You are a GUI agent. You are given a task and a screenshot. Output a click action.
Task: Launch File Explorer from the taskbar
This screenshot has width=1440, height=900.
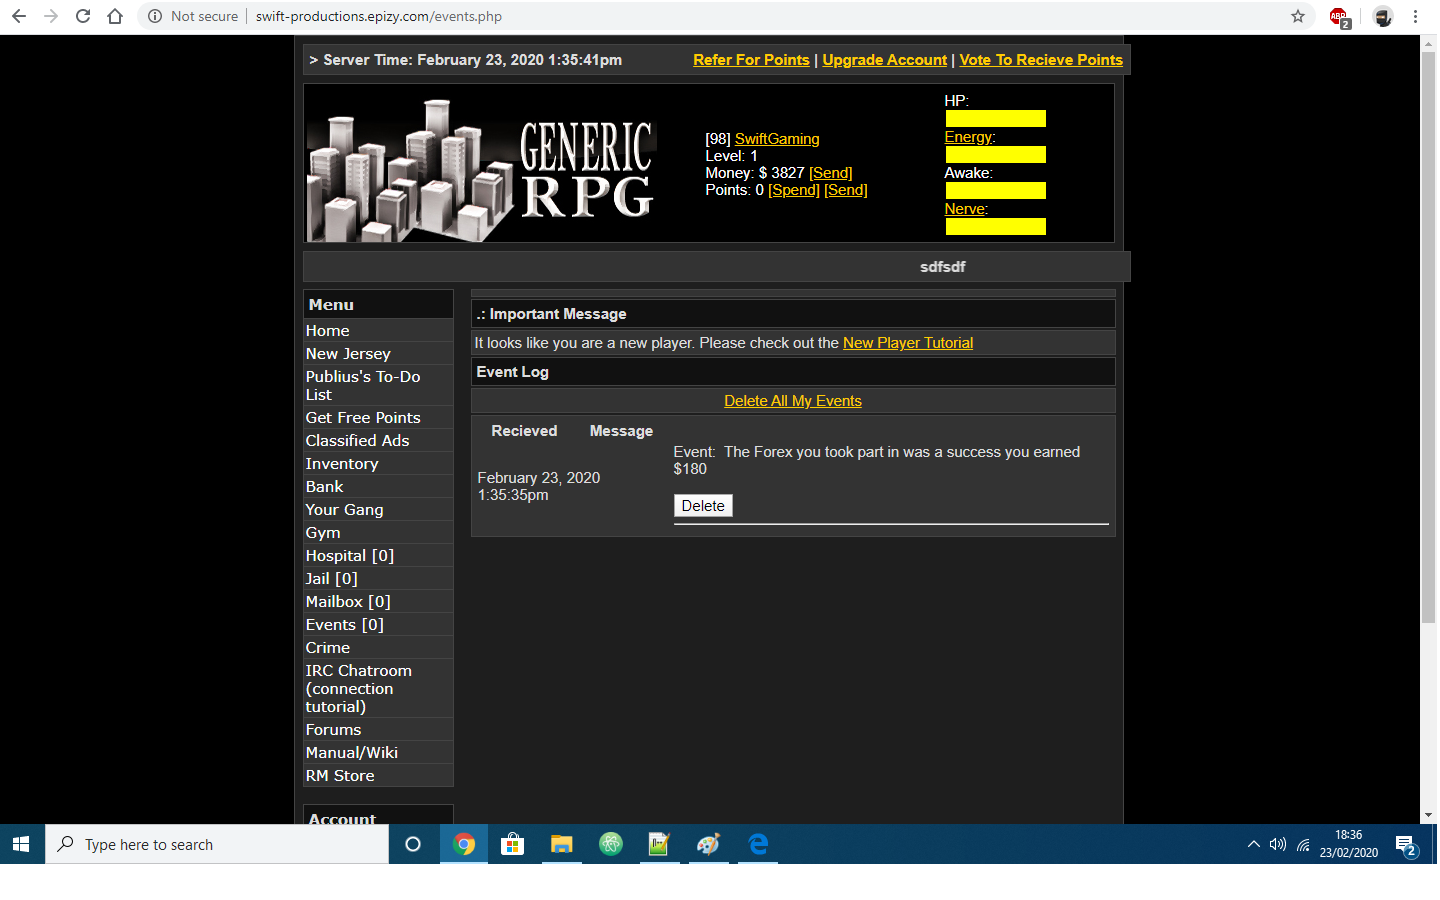click(561, 845)
